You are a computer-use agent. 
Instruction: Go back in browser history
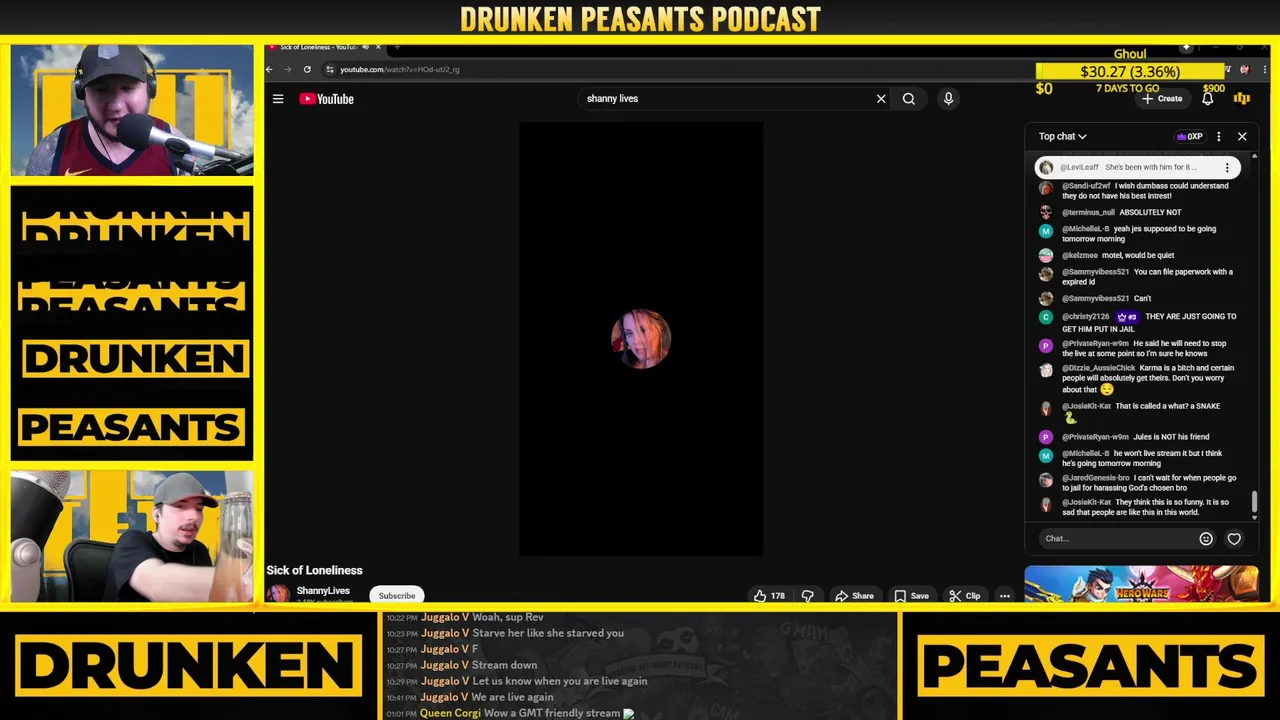[x=269, y=70]
